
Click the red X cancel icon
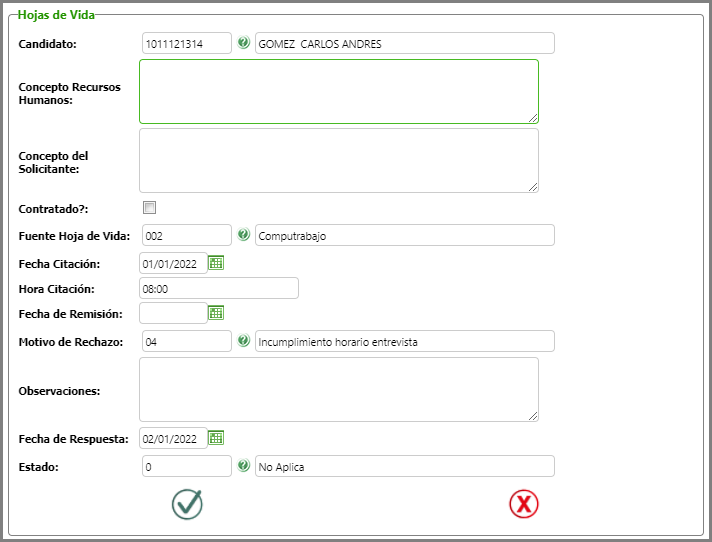pyautogui.click(x=523, y=504)
